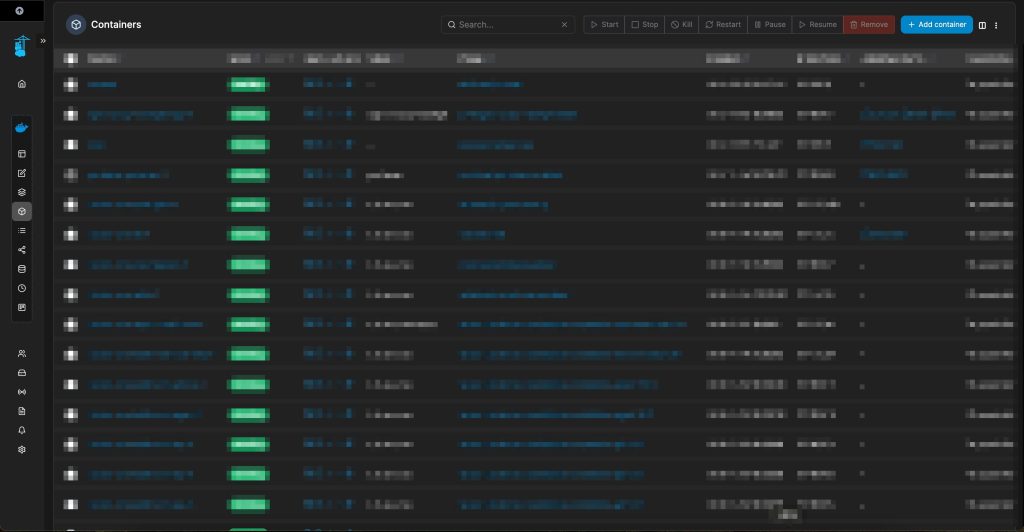
Task: Open the table columns visibility menu
Action: [982, 25]
